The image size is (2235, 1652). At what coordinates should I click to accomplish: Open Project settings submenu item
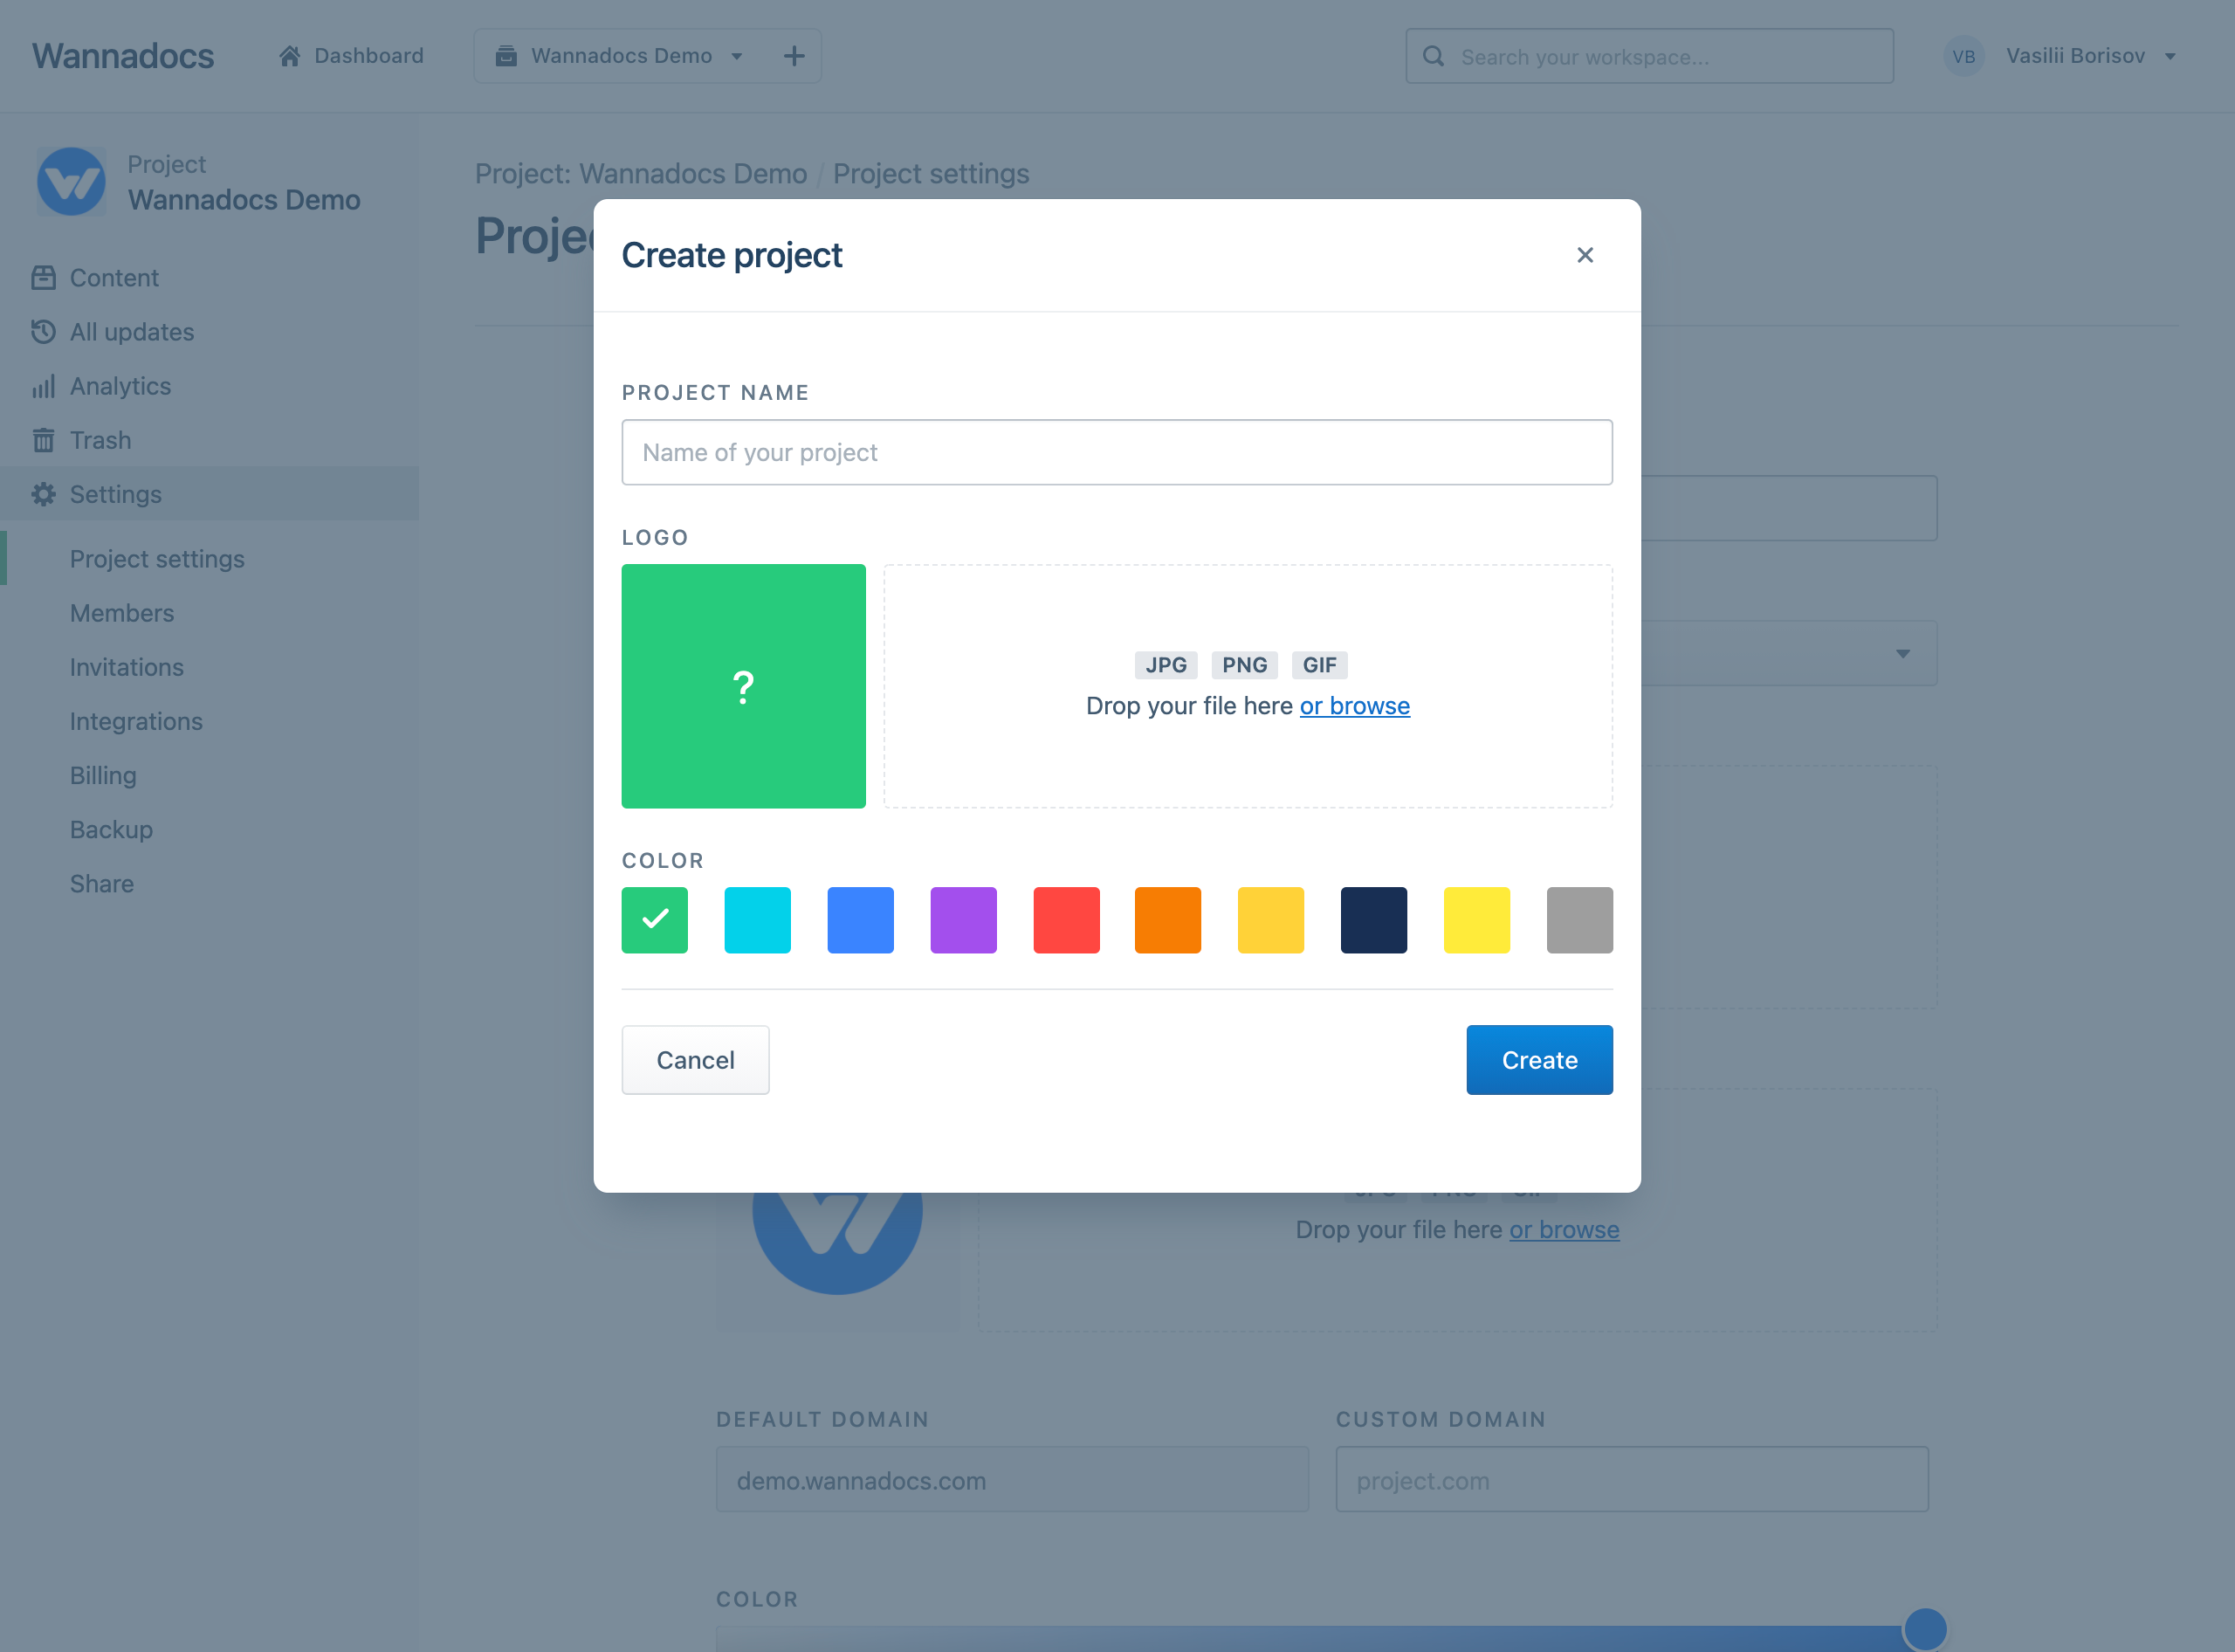[x=157, y=559]
